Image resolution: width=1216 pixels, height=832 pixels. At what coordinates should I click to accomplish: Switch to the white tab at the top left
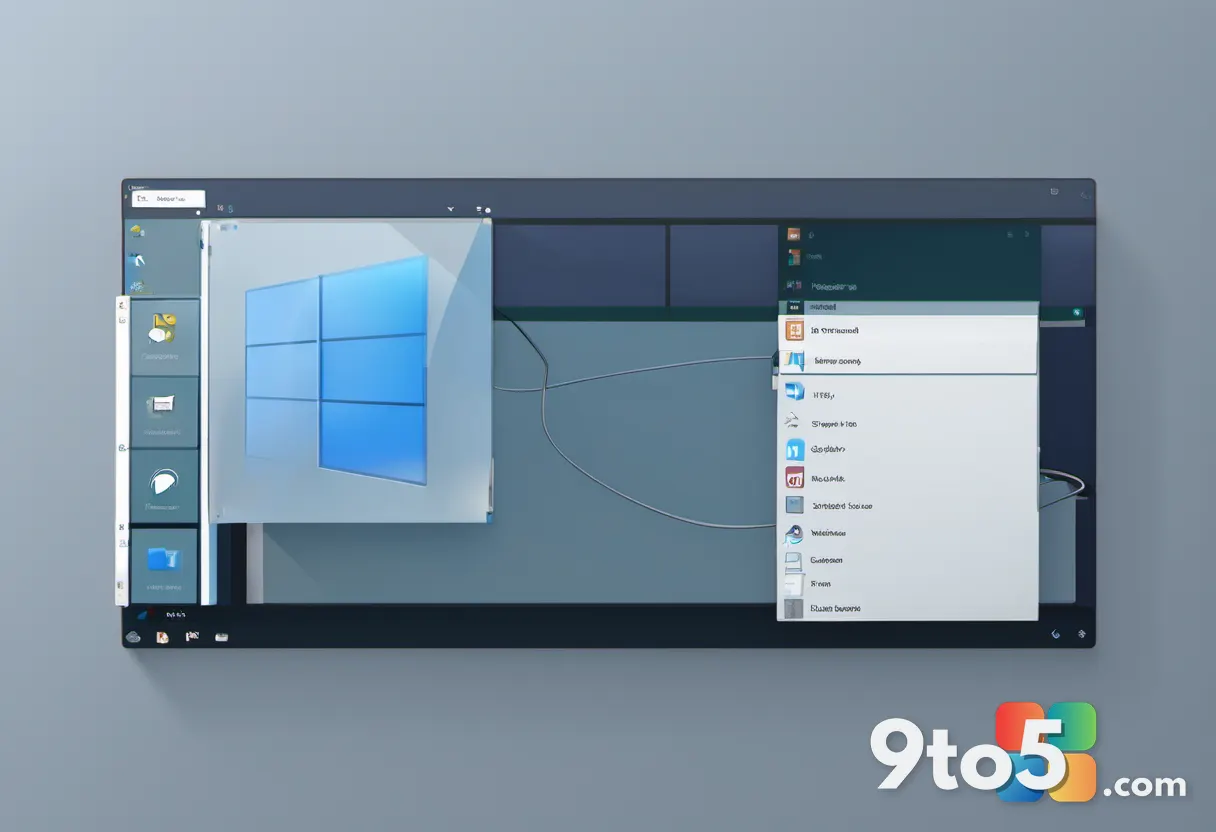pos(169,198)
